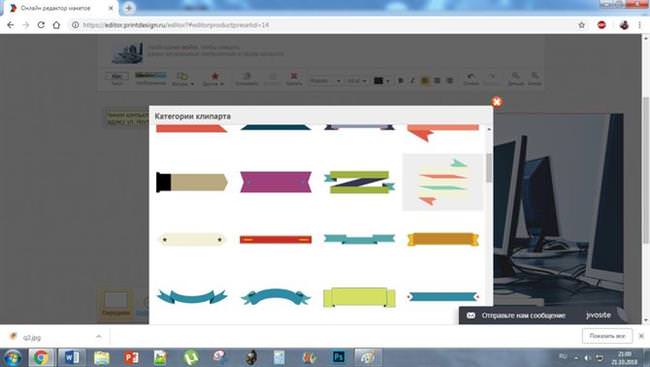Bookmark this page with the star icon
The image size is (650, 367).
click(x=582, y=25)
